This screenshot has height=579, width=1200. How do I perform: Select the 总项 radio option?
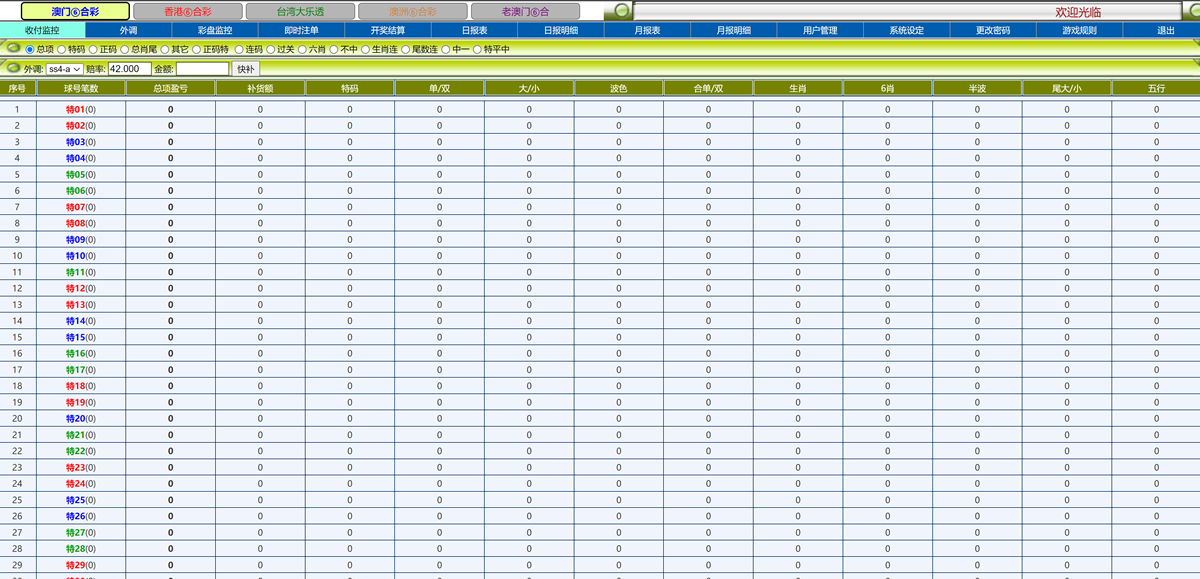click(x=30, y=48)
